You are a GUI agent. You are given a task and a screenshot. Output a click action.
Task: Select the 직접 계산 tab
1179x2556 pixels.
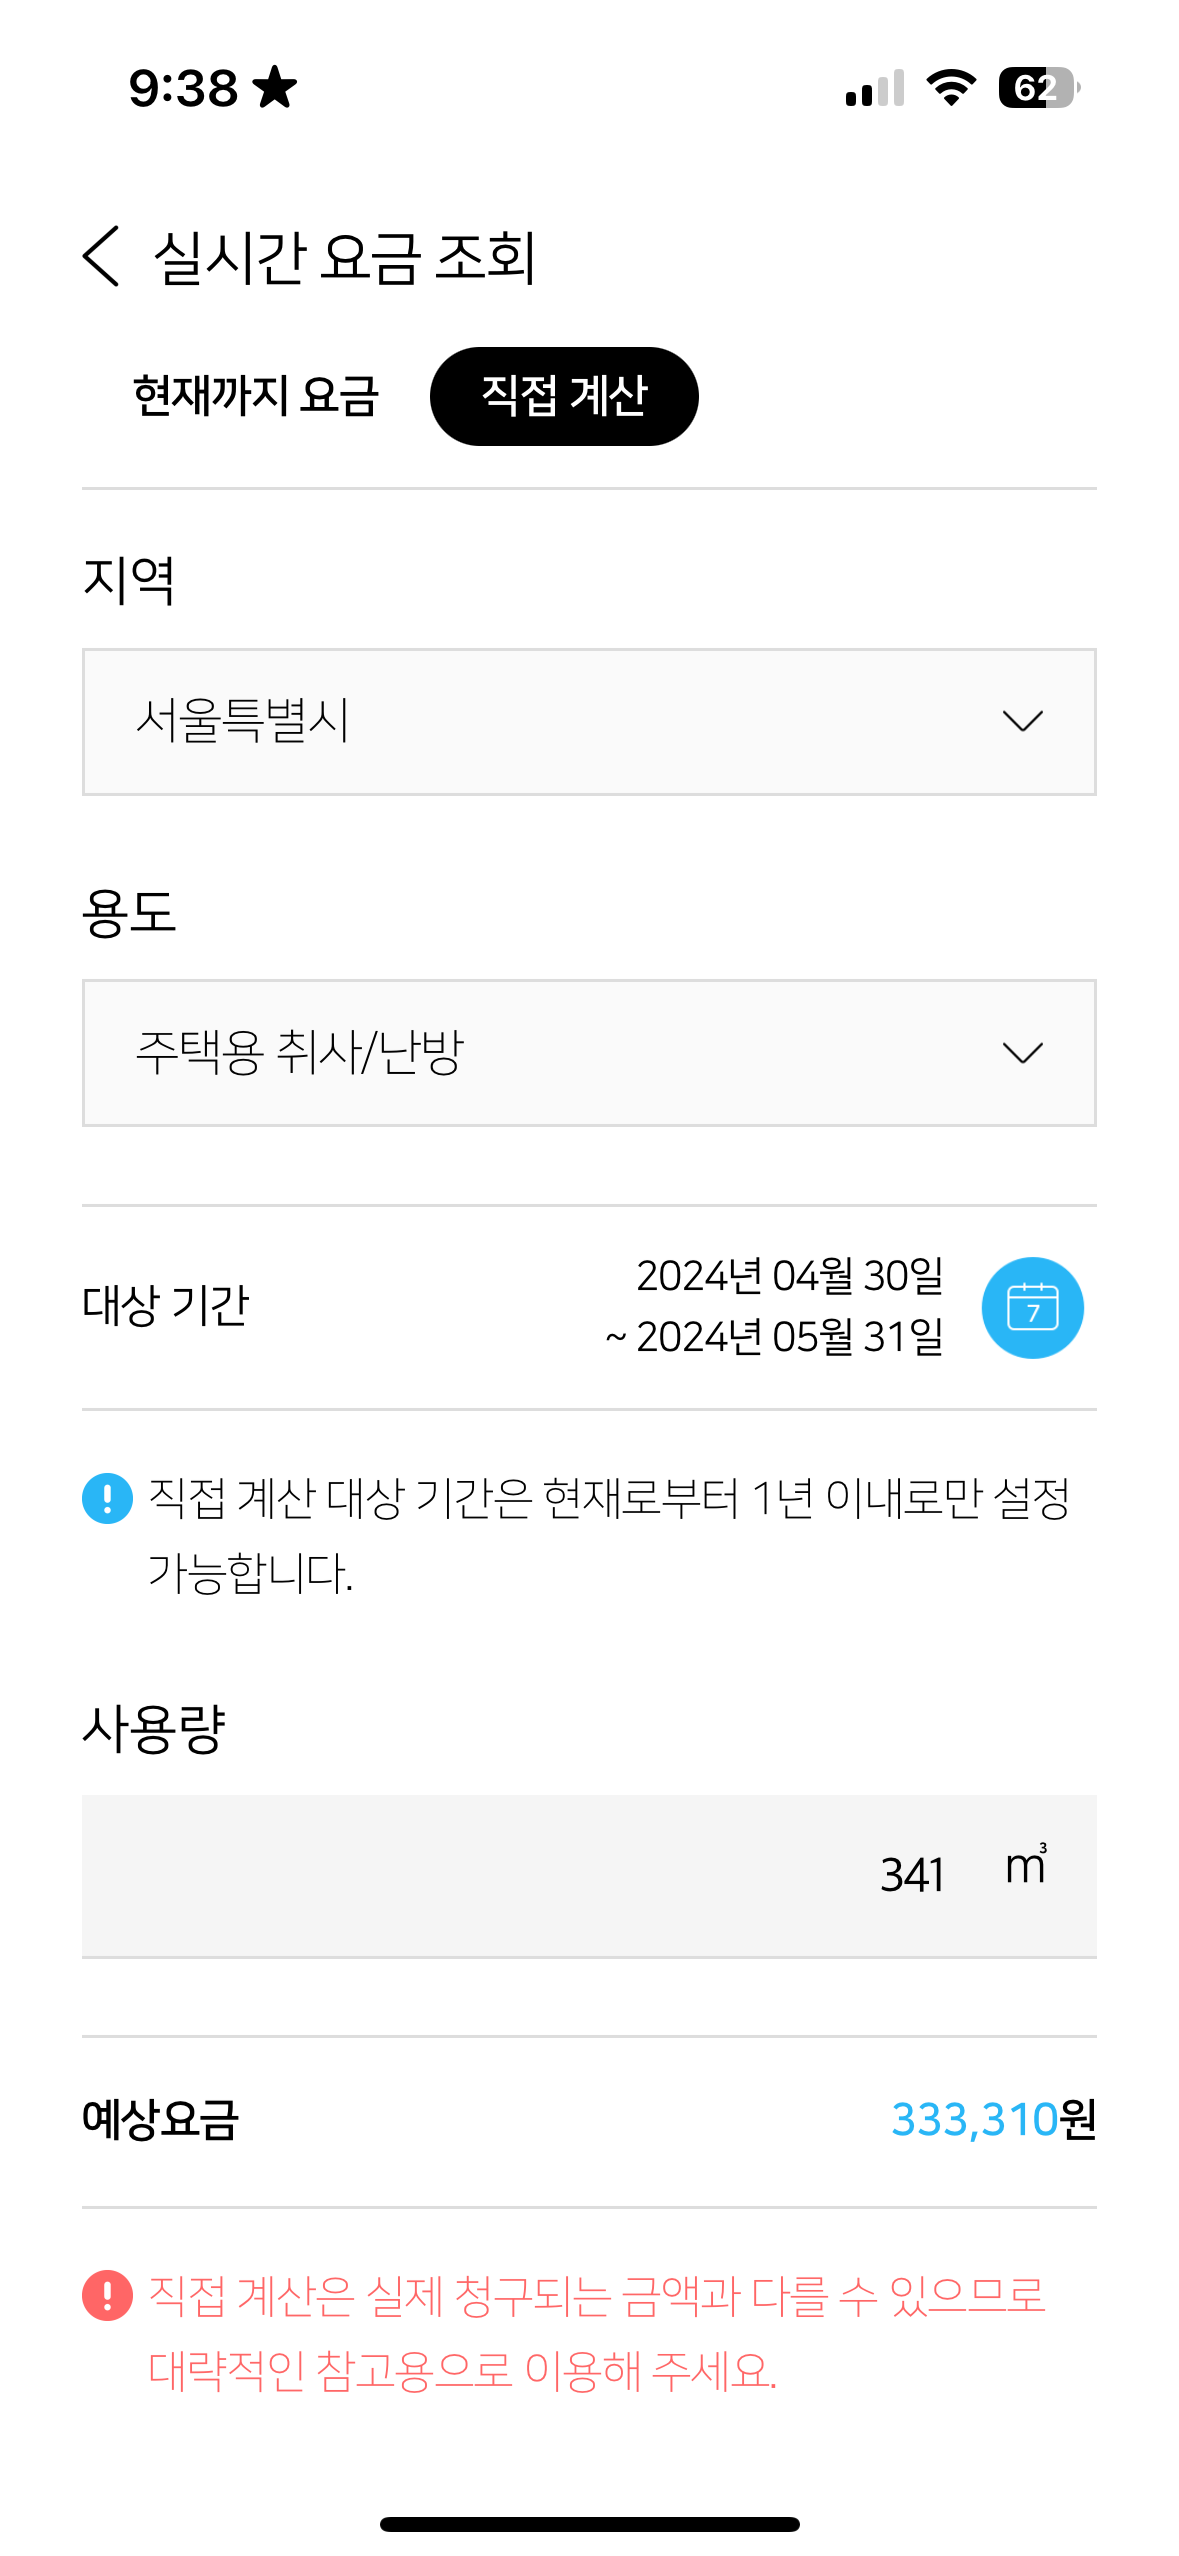pyautogui.click(x=564, y=396)
